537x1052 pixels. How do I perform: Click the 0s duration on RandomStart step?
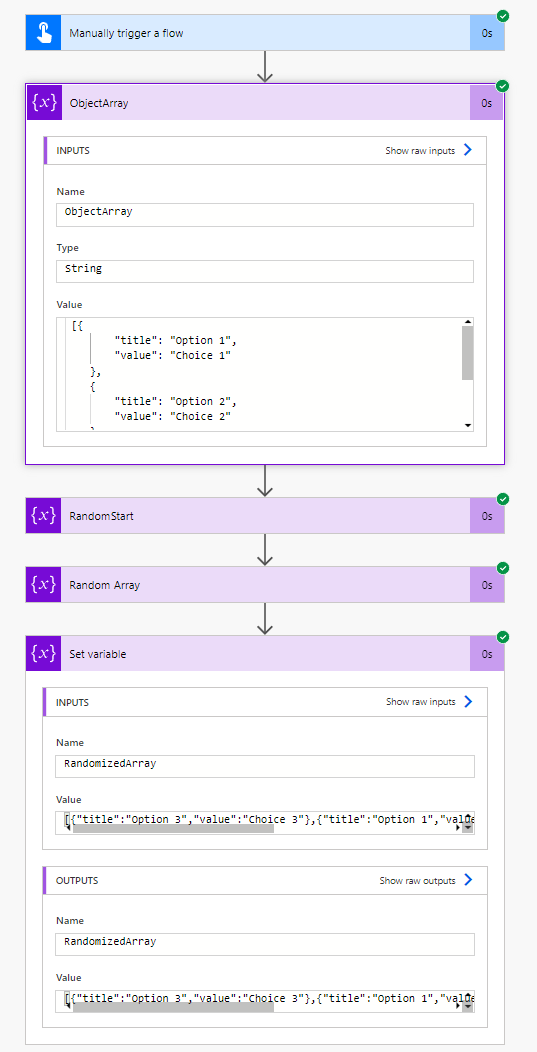click(x=487, y=516)
